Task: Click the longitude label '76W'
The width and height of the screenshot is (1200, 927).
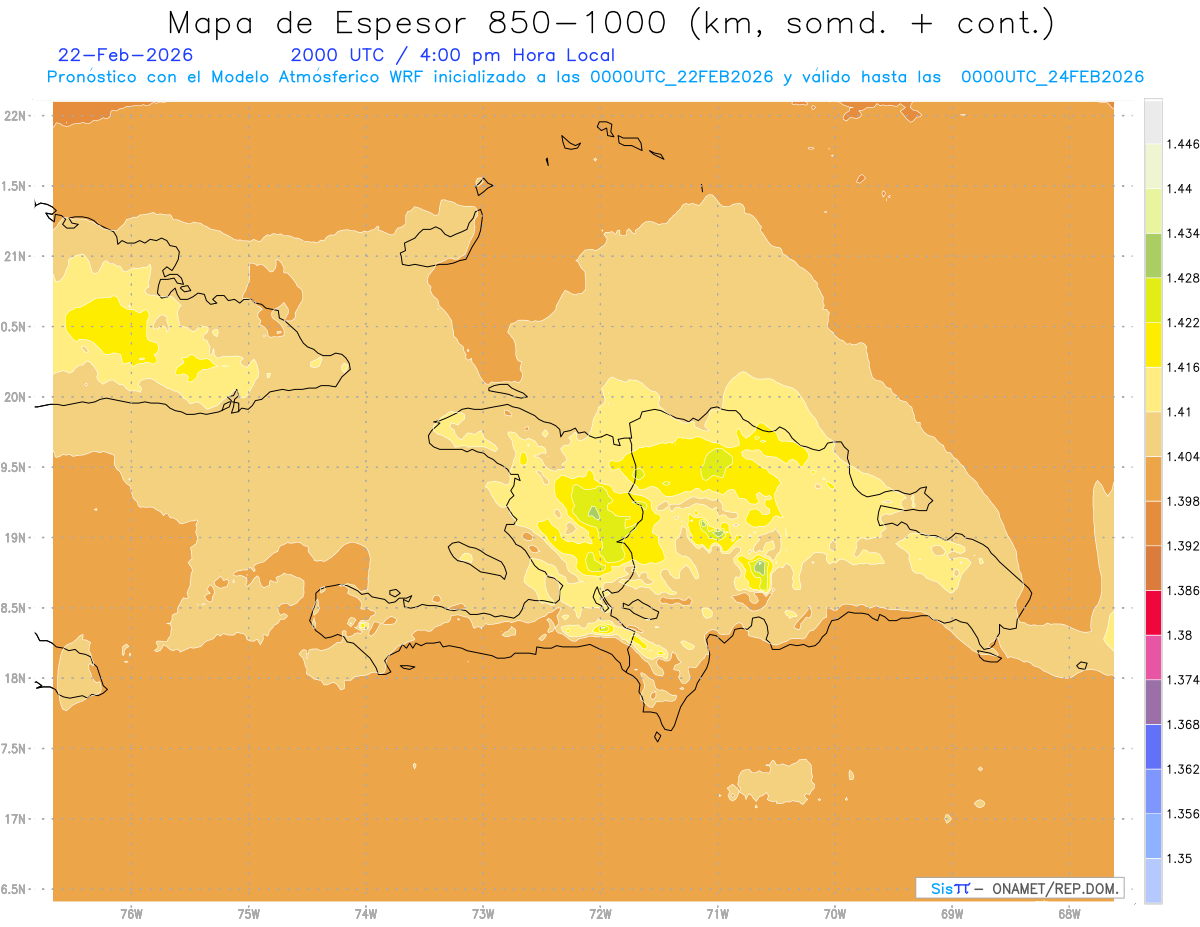Action: click(131, 914)
